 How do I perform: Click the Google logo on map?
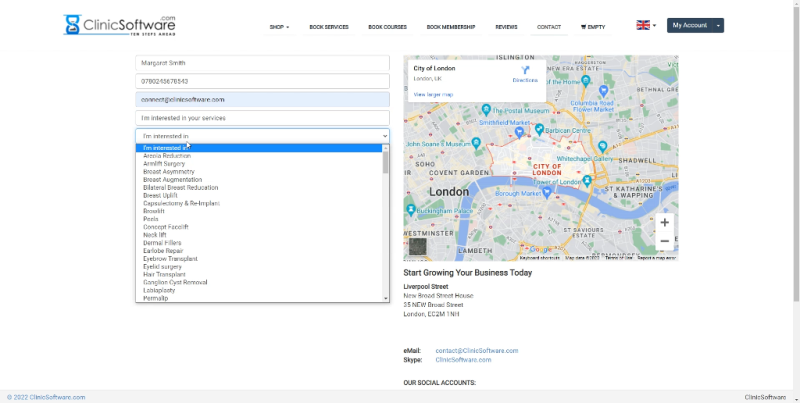(540, 249)
